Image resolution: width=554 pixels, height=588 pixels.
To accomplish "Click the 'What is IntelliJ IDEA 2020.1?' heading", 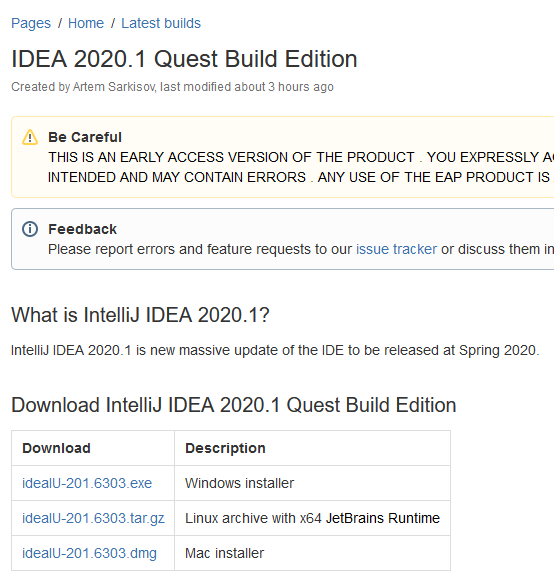I will 140,315.
